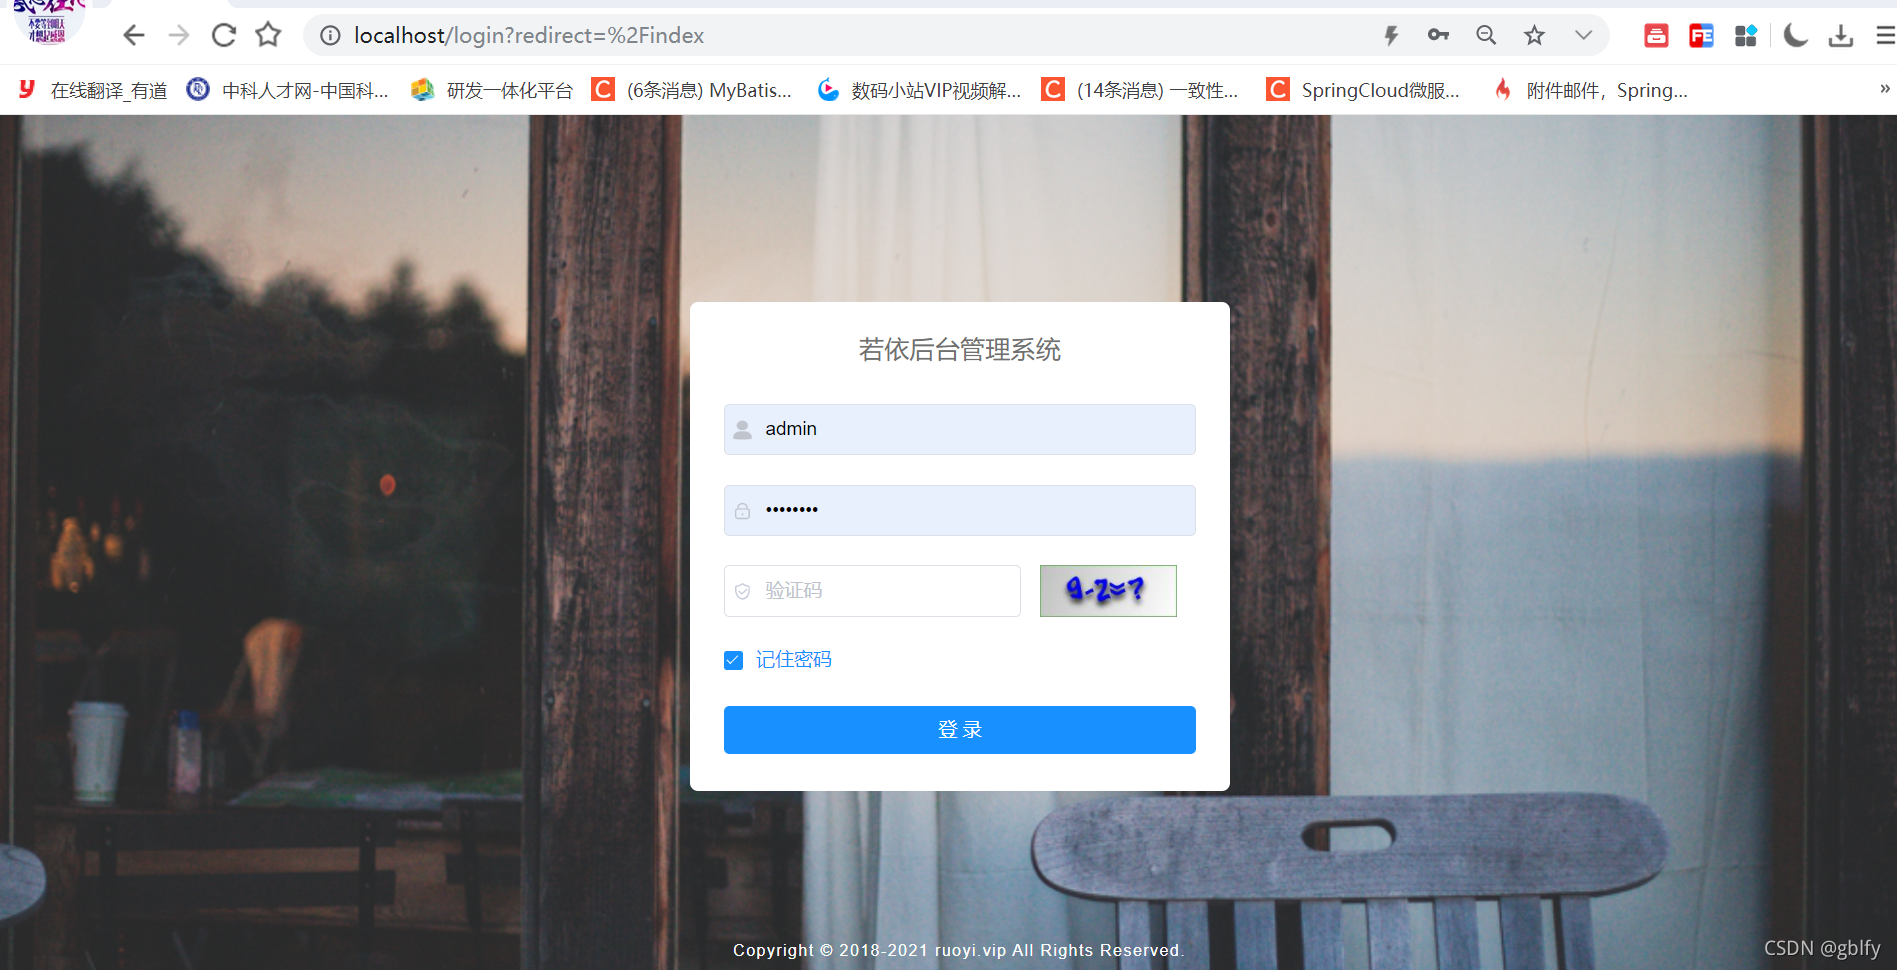
Task: Click the 验证码 input field
Action: point(871,590)
